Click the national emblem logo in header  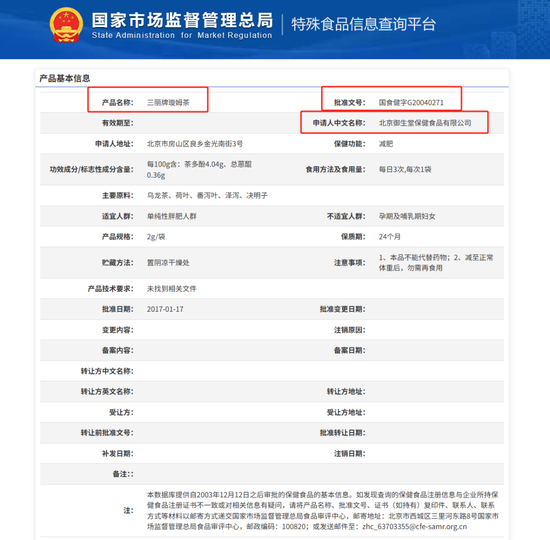point(66,25)
